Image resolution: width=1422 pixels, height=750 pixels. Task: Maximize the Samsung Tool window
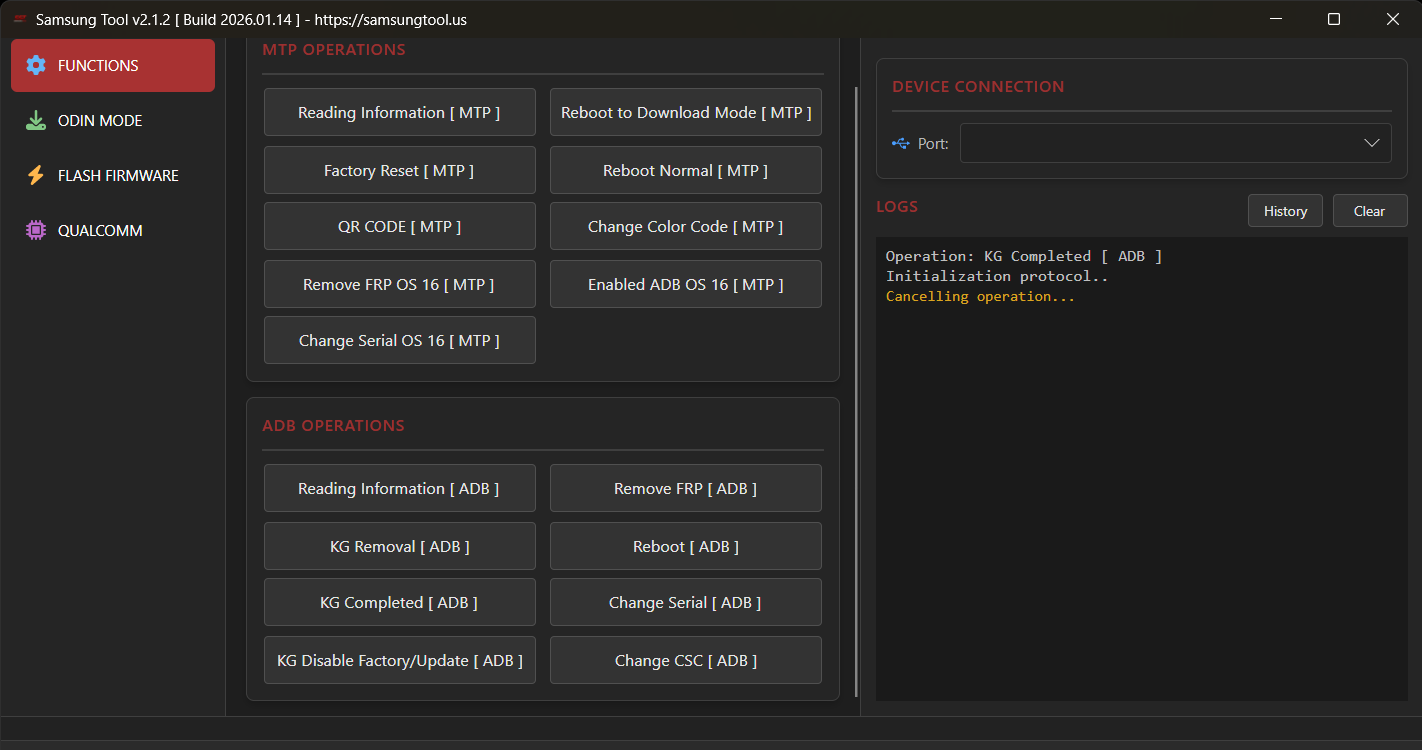tap(1333, 20)
